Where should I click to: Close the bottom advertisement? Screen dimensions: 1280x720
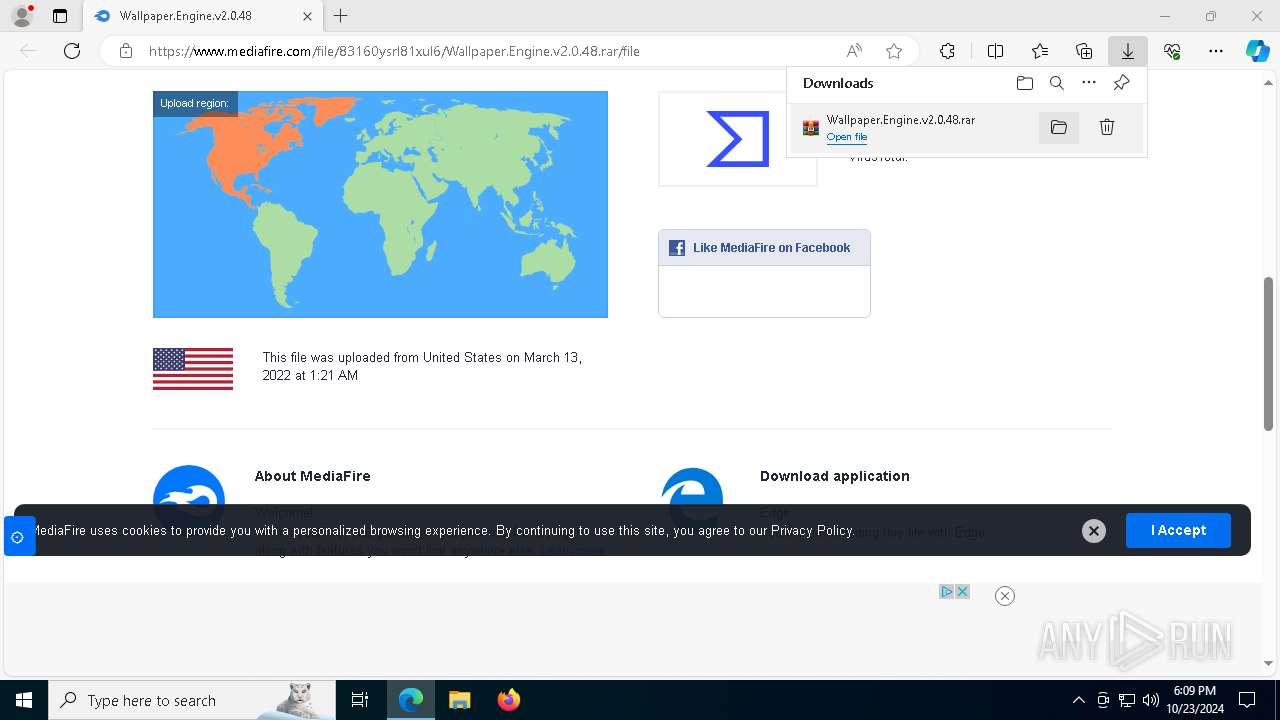point(1005,596)
